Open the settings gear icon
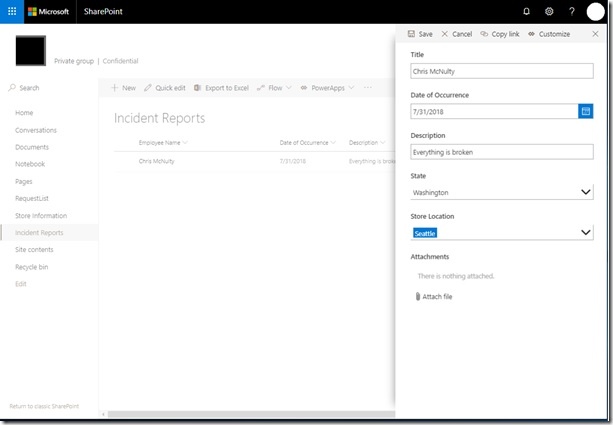The width and height of the screenshot is (613, 425). (549, 11)
